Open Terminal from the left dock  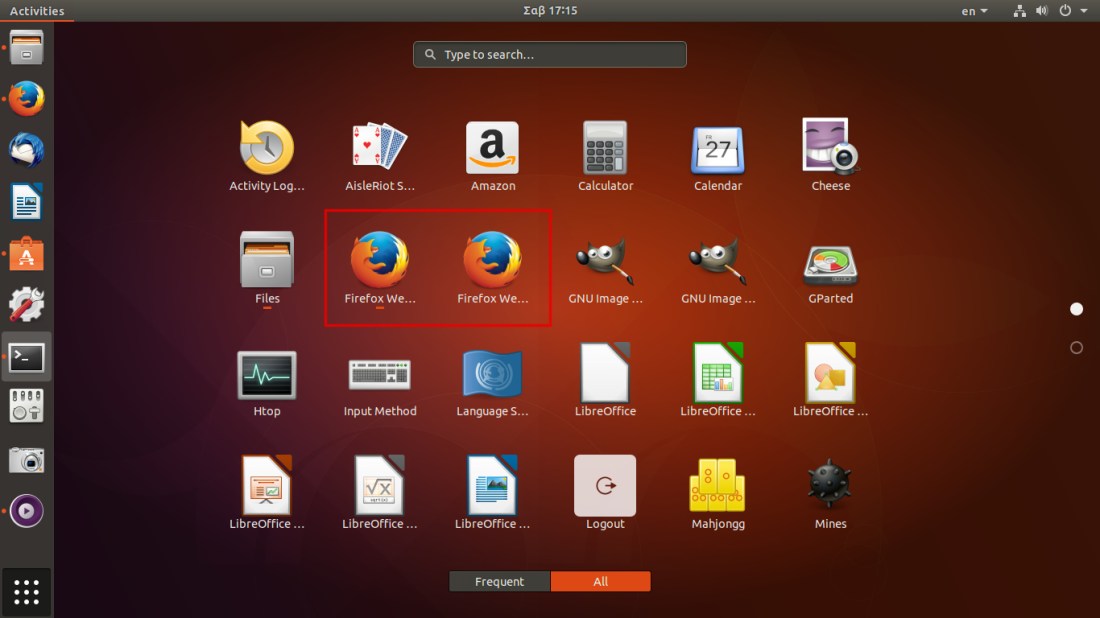[27, 357]
